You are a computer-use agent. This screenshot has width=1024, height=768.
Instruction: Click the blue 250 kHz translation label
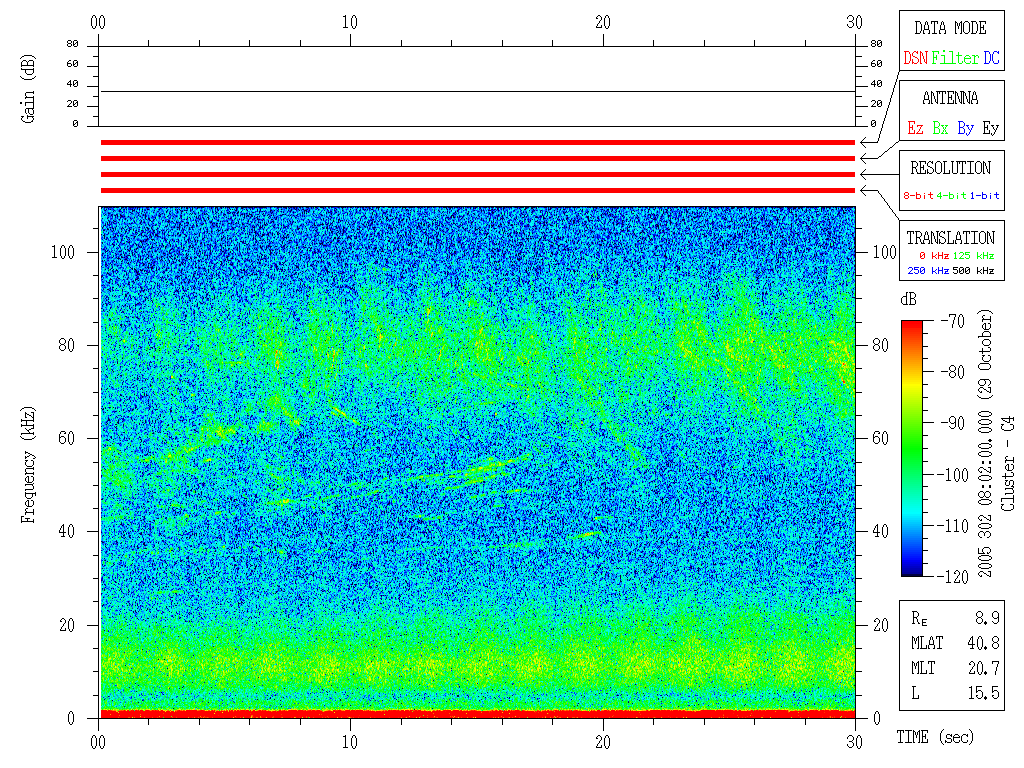pos(928,270)
